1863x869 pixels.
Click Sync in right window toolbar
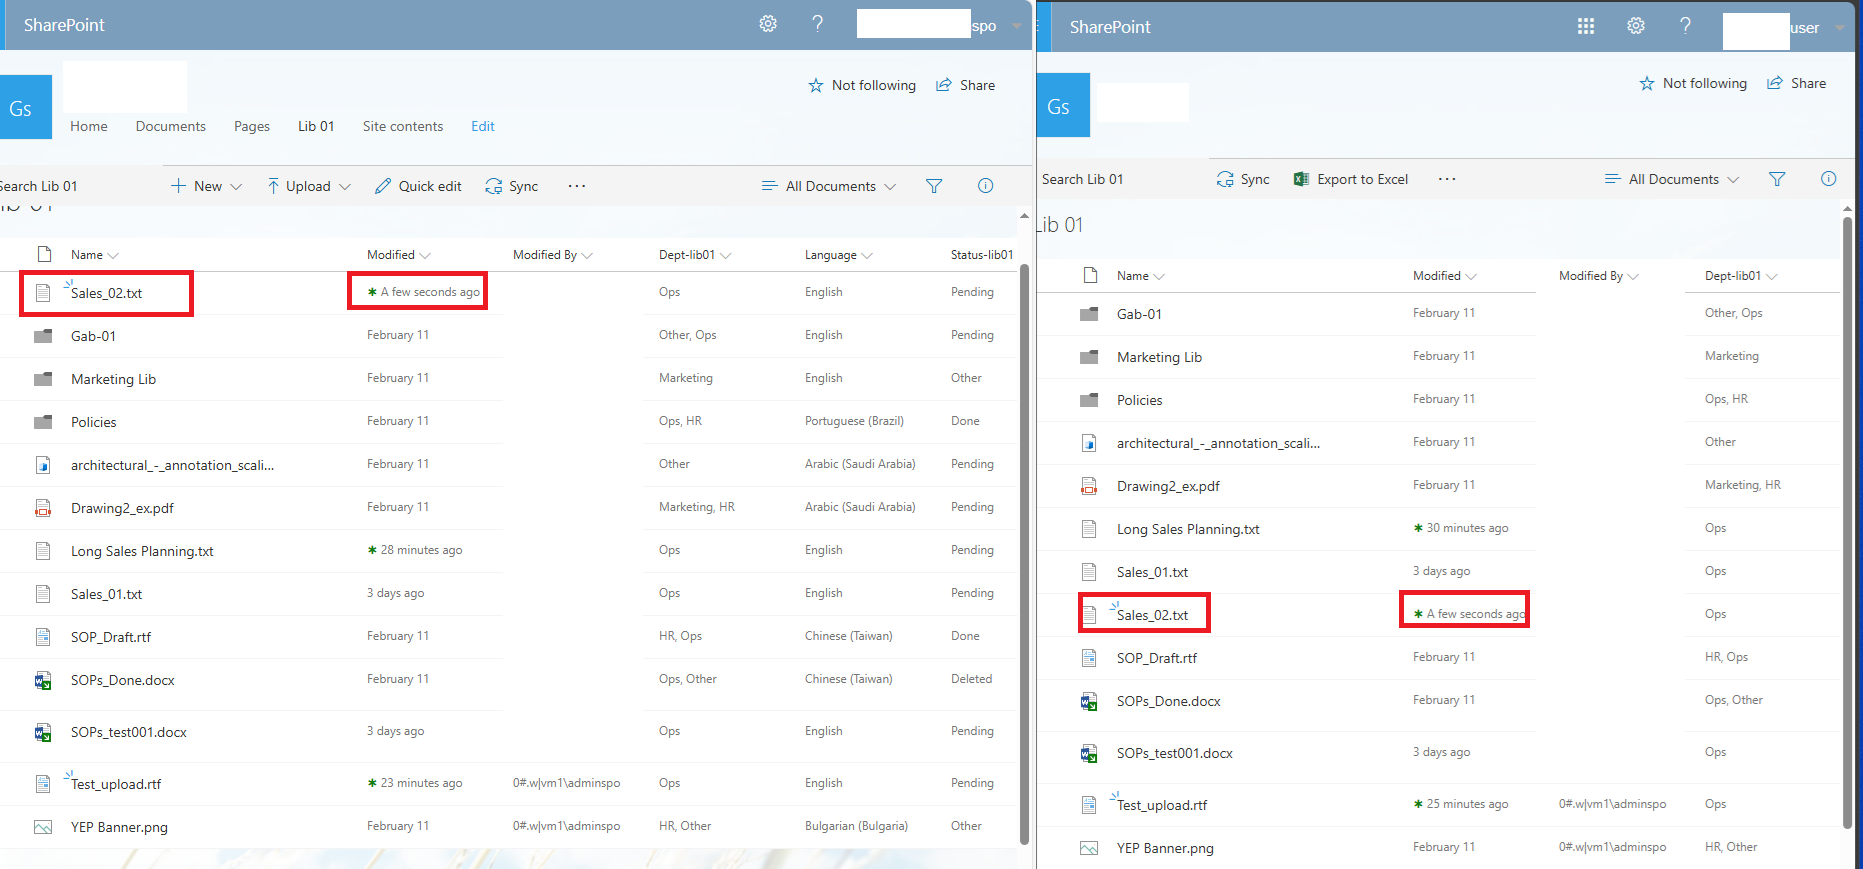point(1243,179)
